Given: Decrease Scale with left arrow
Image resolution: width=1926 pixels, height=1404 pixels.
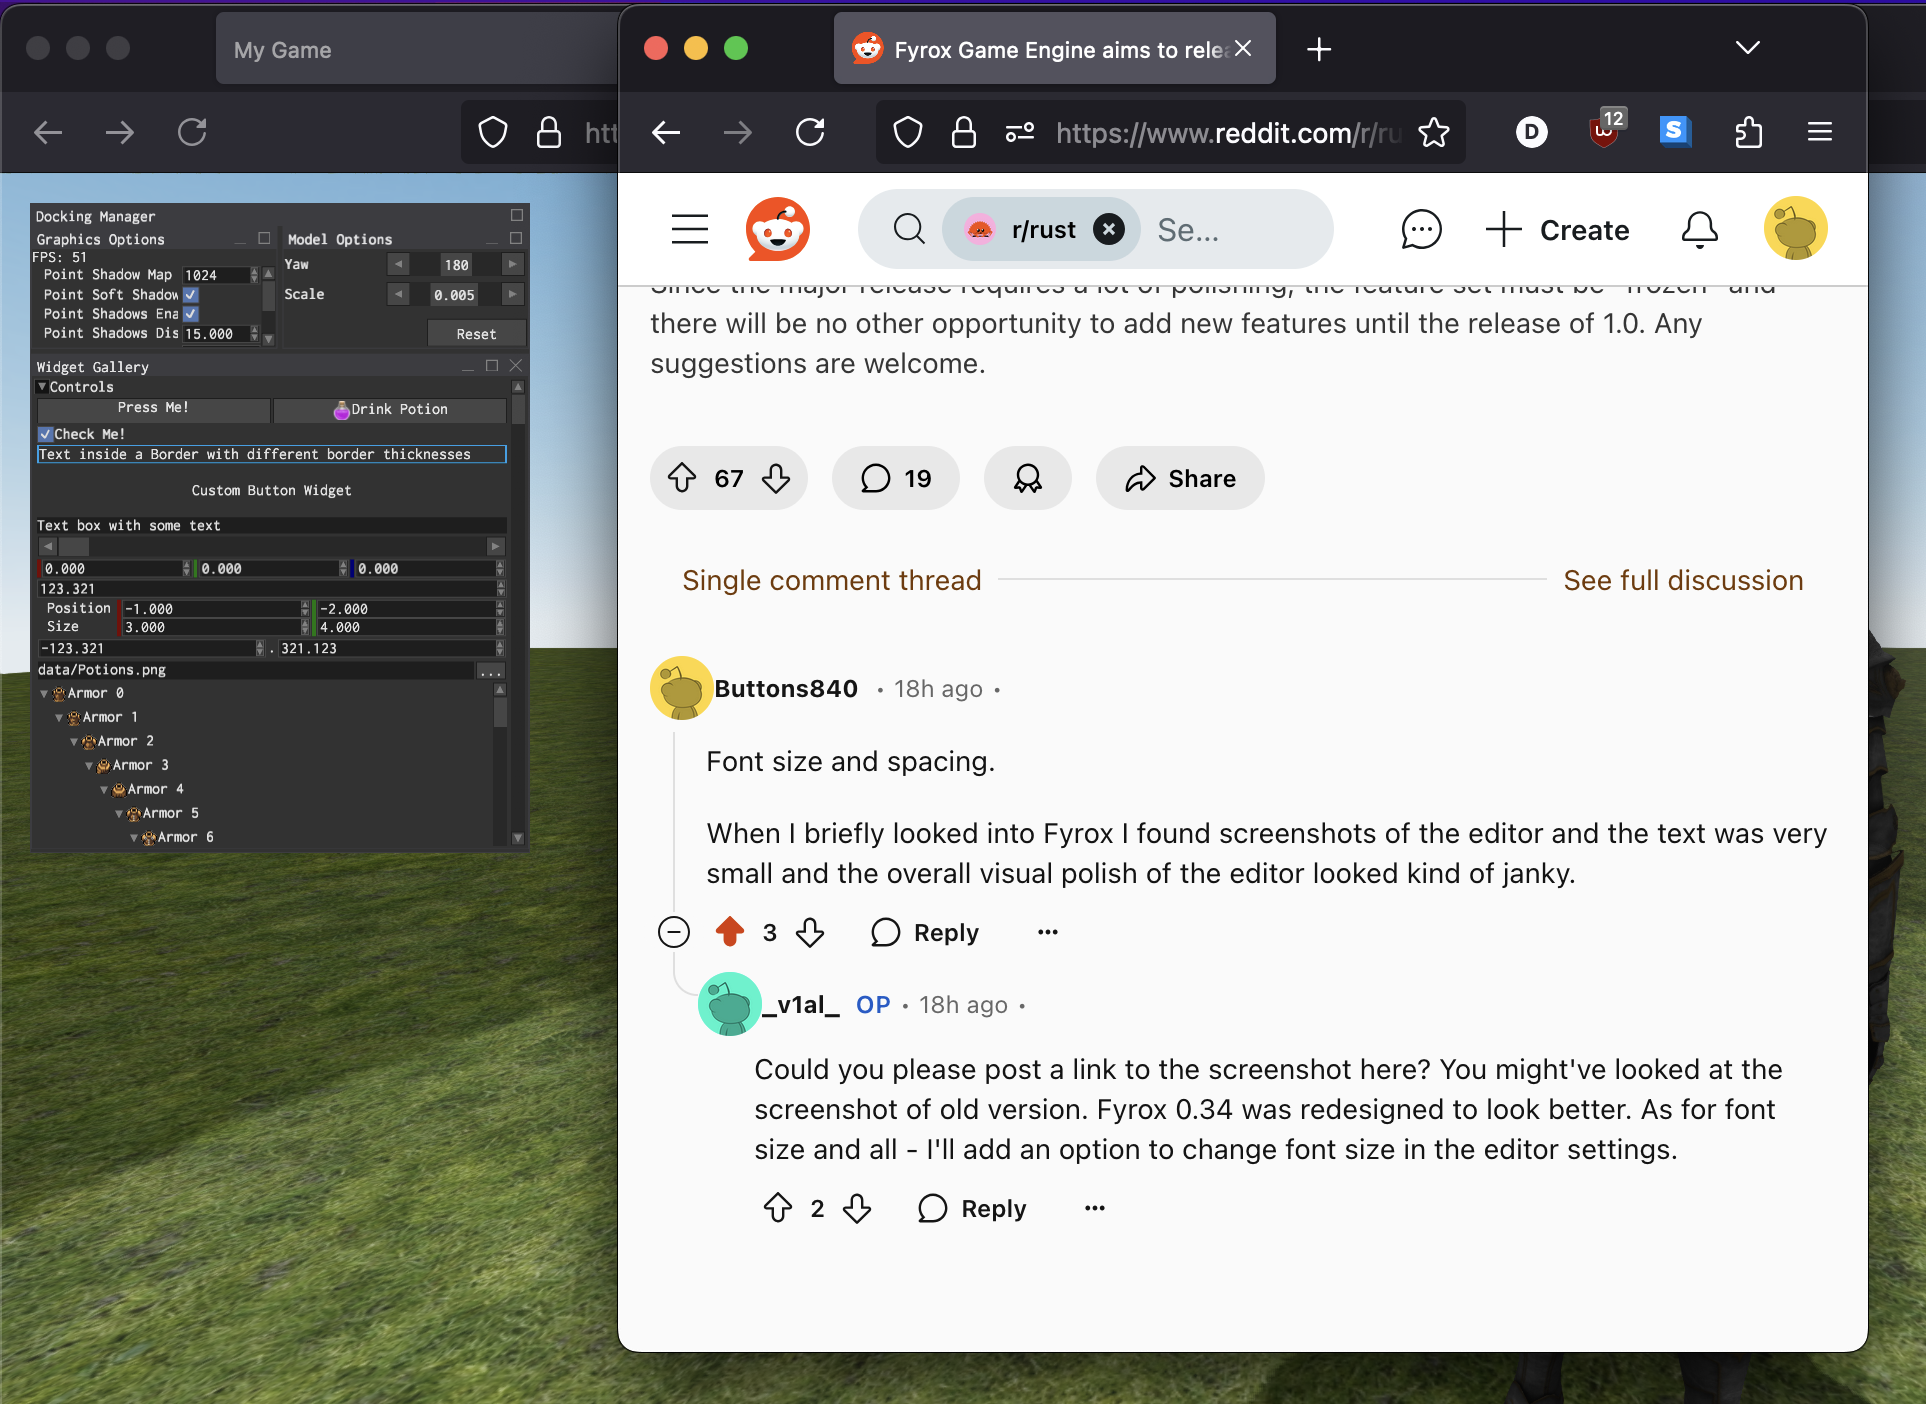Looking at the screenshot, I should tap(399, 294).
